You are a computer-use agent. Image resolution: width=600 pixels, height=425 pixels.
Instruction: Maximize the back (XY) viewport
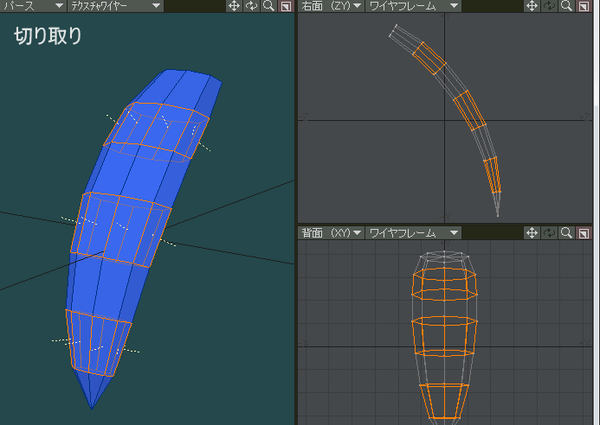click(584, 233)
